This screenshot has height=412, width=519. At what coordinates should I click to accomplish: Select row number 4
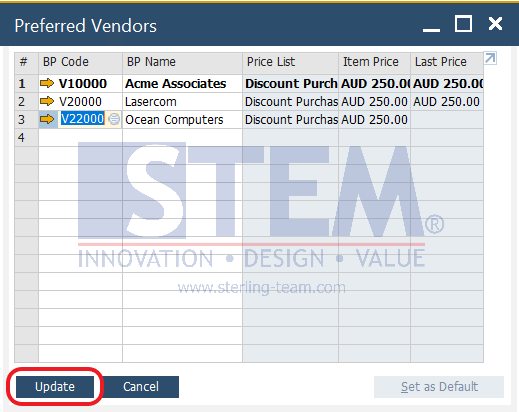click(x=26, y=137)
